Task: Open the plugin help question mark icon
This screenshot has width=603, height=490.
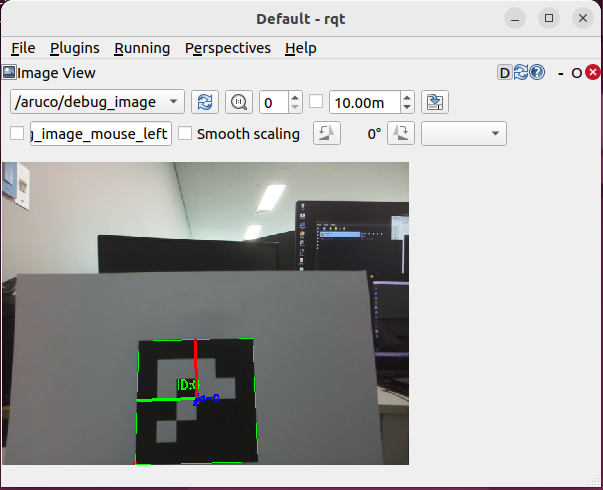Action: pyautogui.click(x=537, y=72)
